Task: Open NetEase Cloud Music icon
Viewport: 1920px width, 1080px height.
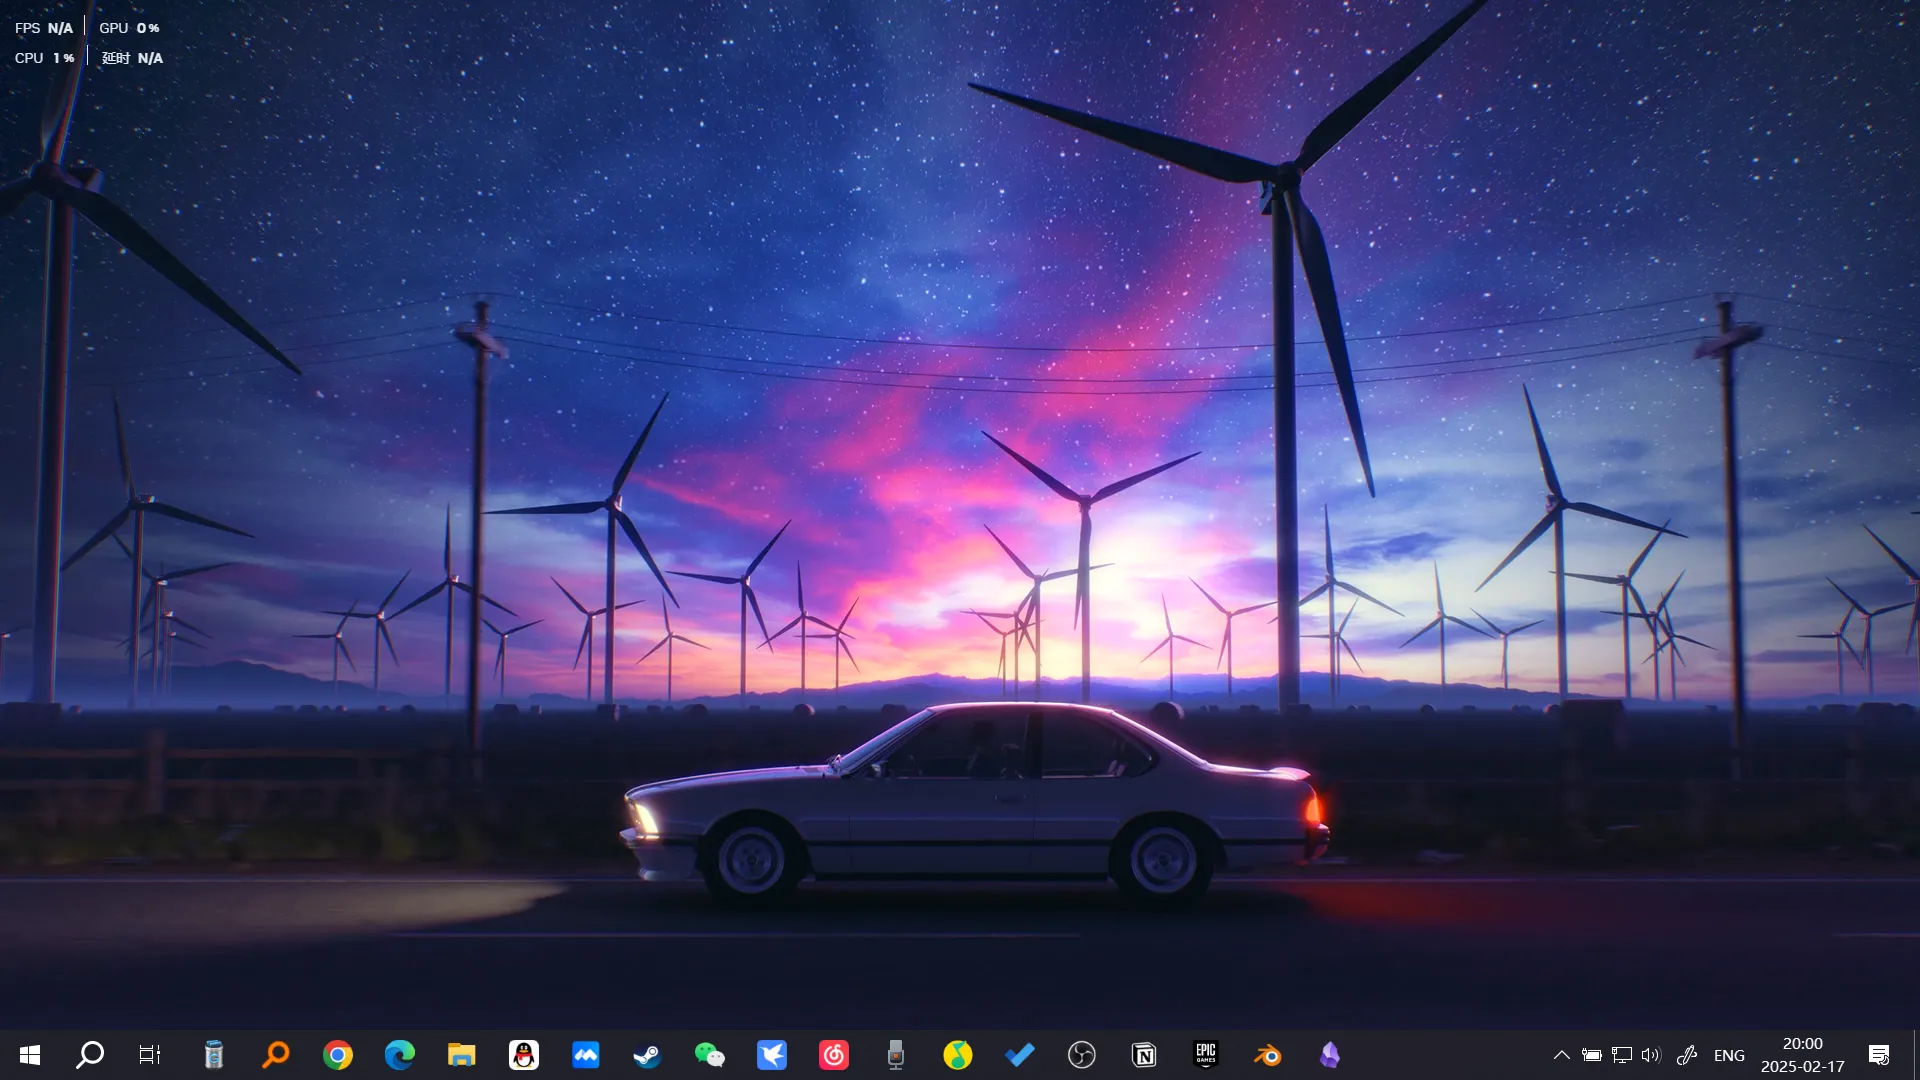Action: click(x=834, y=1055)
